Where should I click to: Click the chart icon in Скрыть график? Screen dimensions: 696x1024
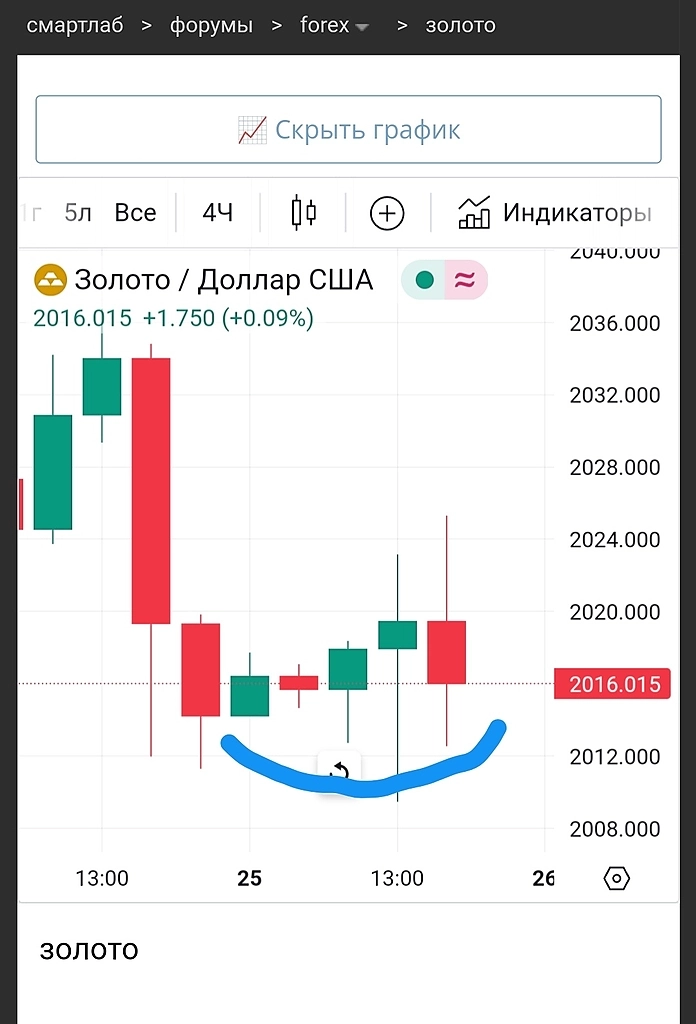(252, 130)
